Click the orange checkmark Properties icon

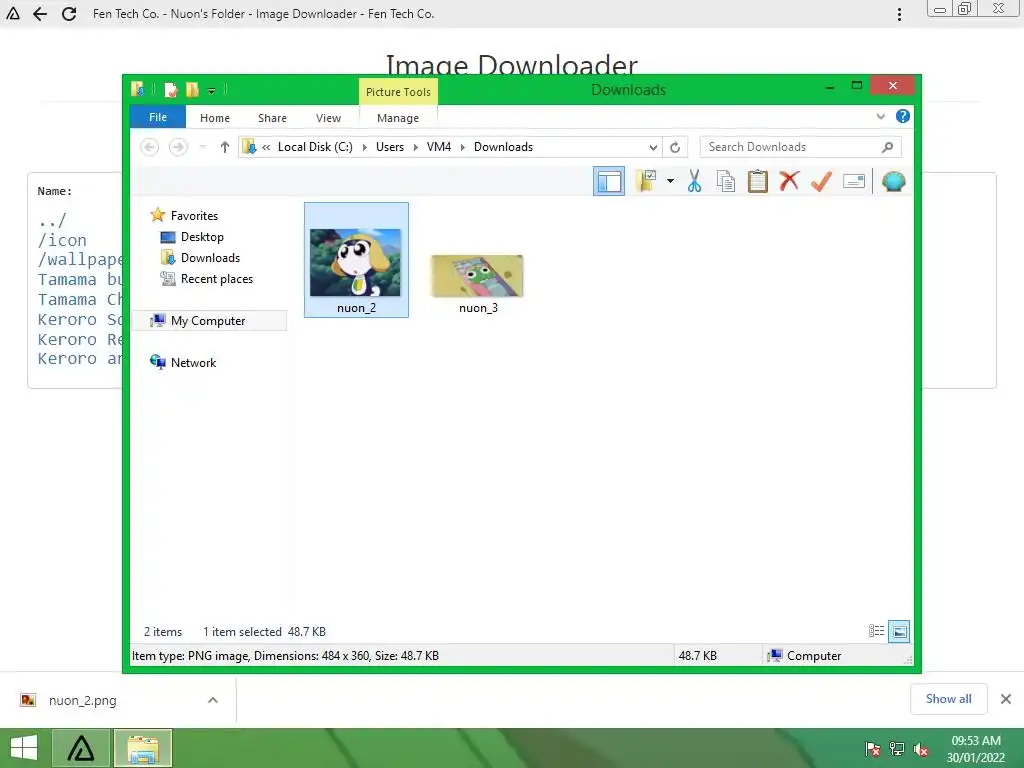821,181
